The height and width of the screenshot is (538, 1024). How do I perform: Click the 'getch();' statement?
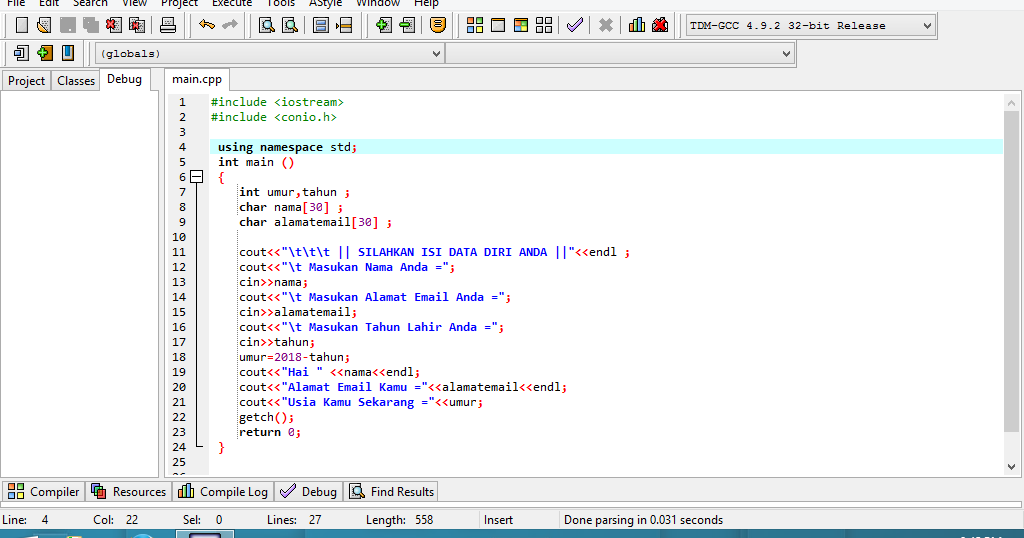266,417
